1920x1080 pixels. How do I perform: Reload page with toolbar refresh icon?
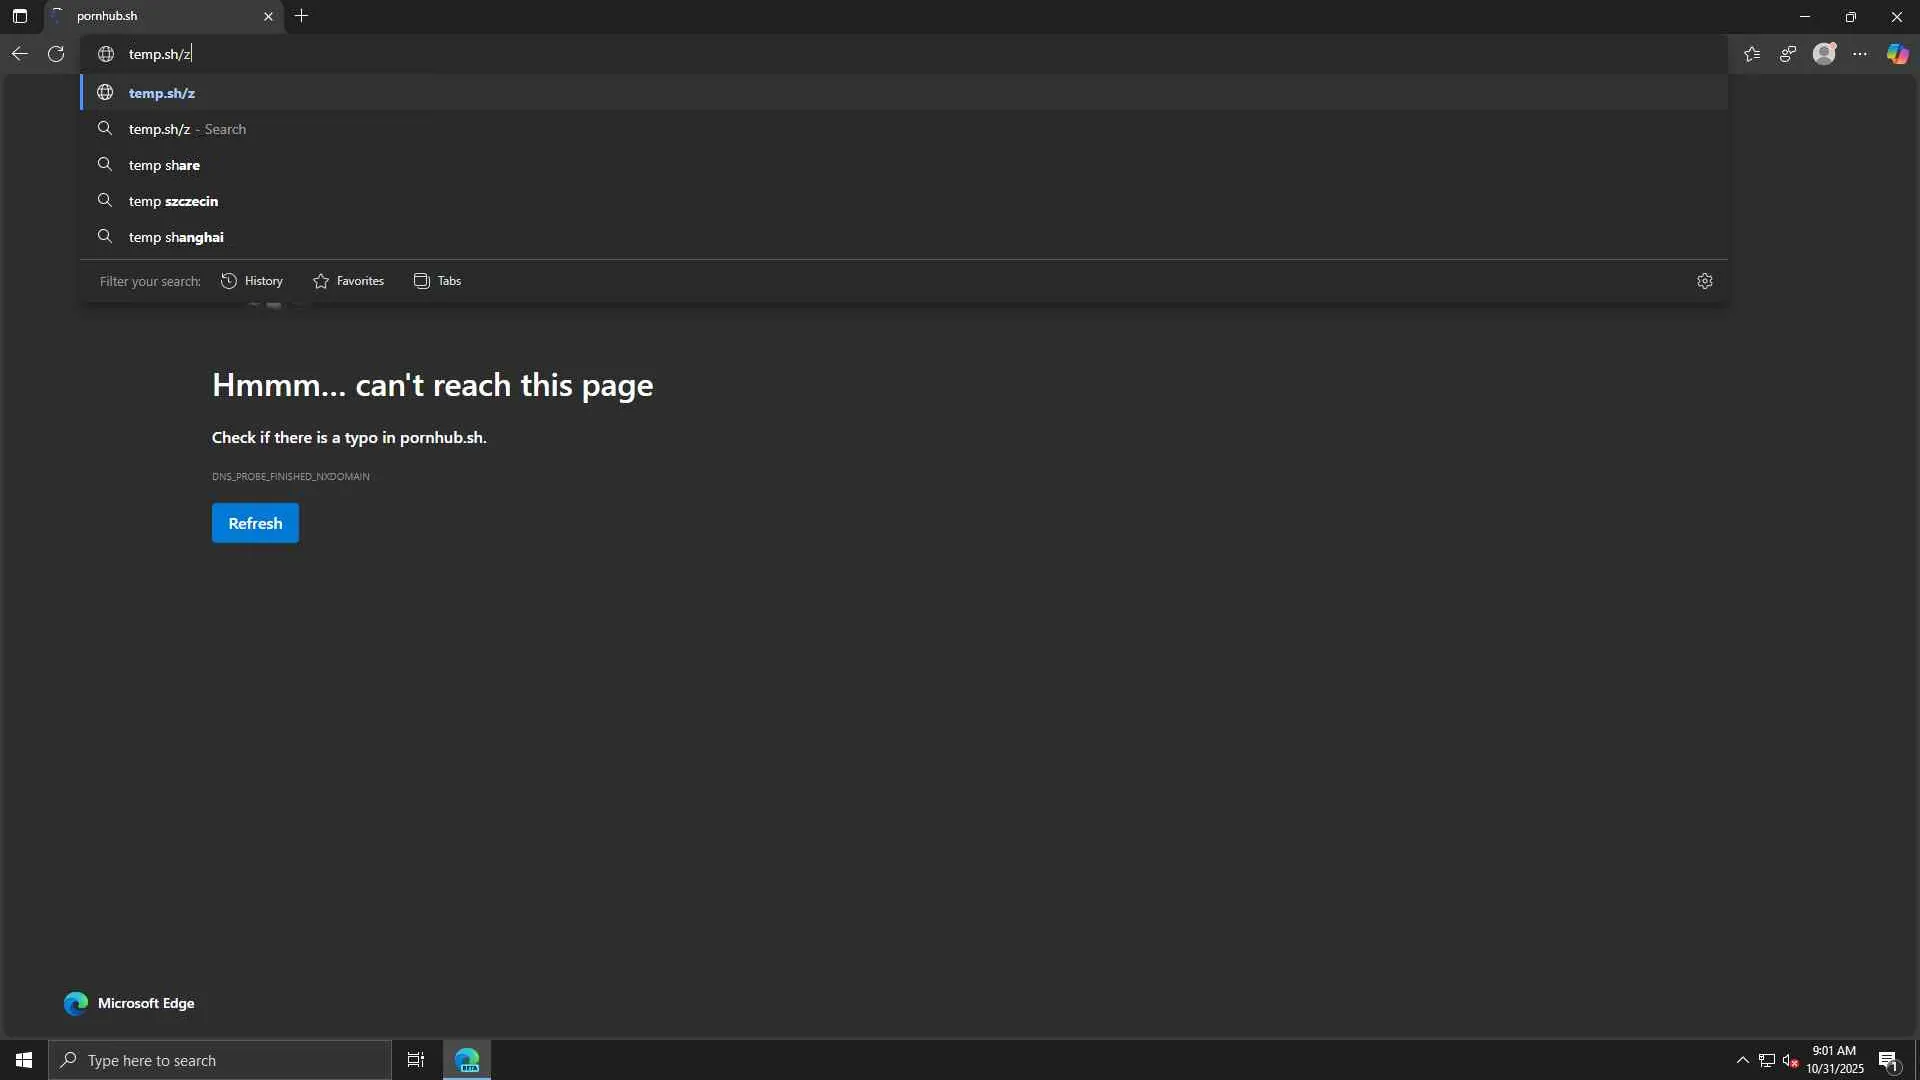pyautogui.click(x=56, y=54)
